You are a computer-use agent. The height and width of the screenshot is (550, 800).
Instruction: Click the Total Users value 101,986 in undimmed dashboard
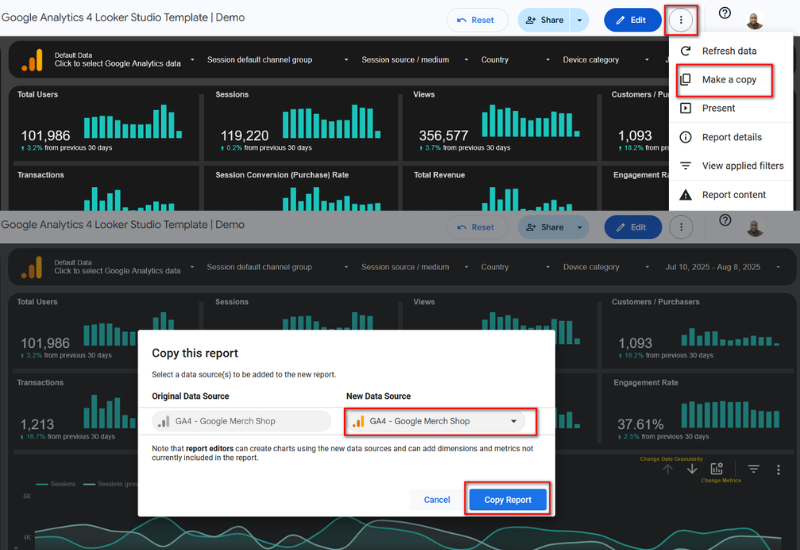click(x=45, y=136)
